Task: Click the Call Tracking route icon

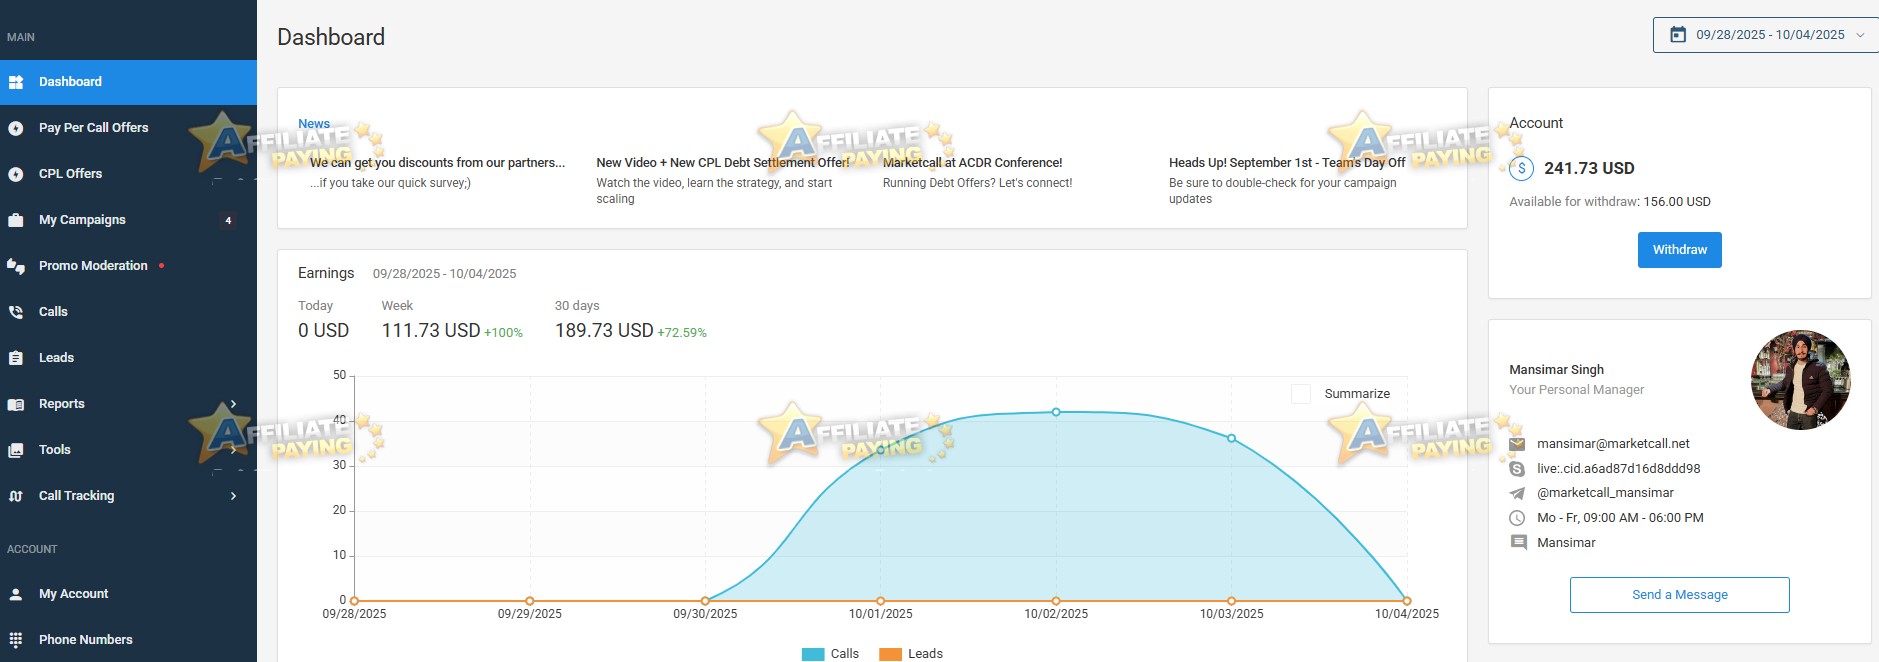Action: (16, 496)
